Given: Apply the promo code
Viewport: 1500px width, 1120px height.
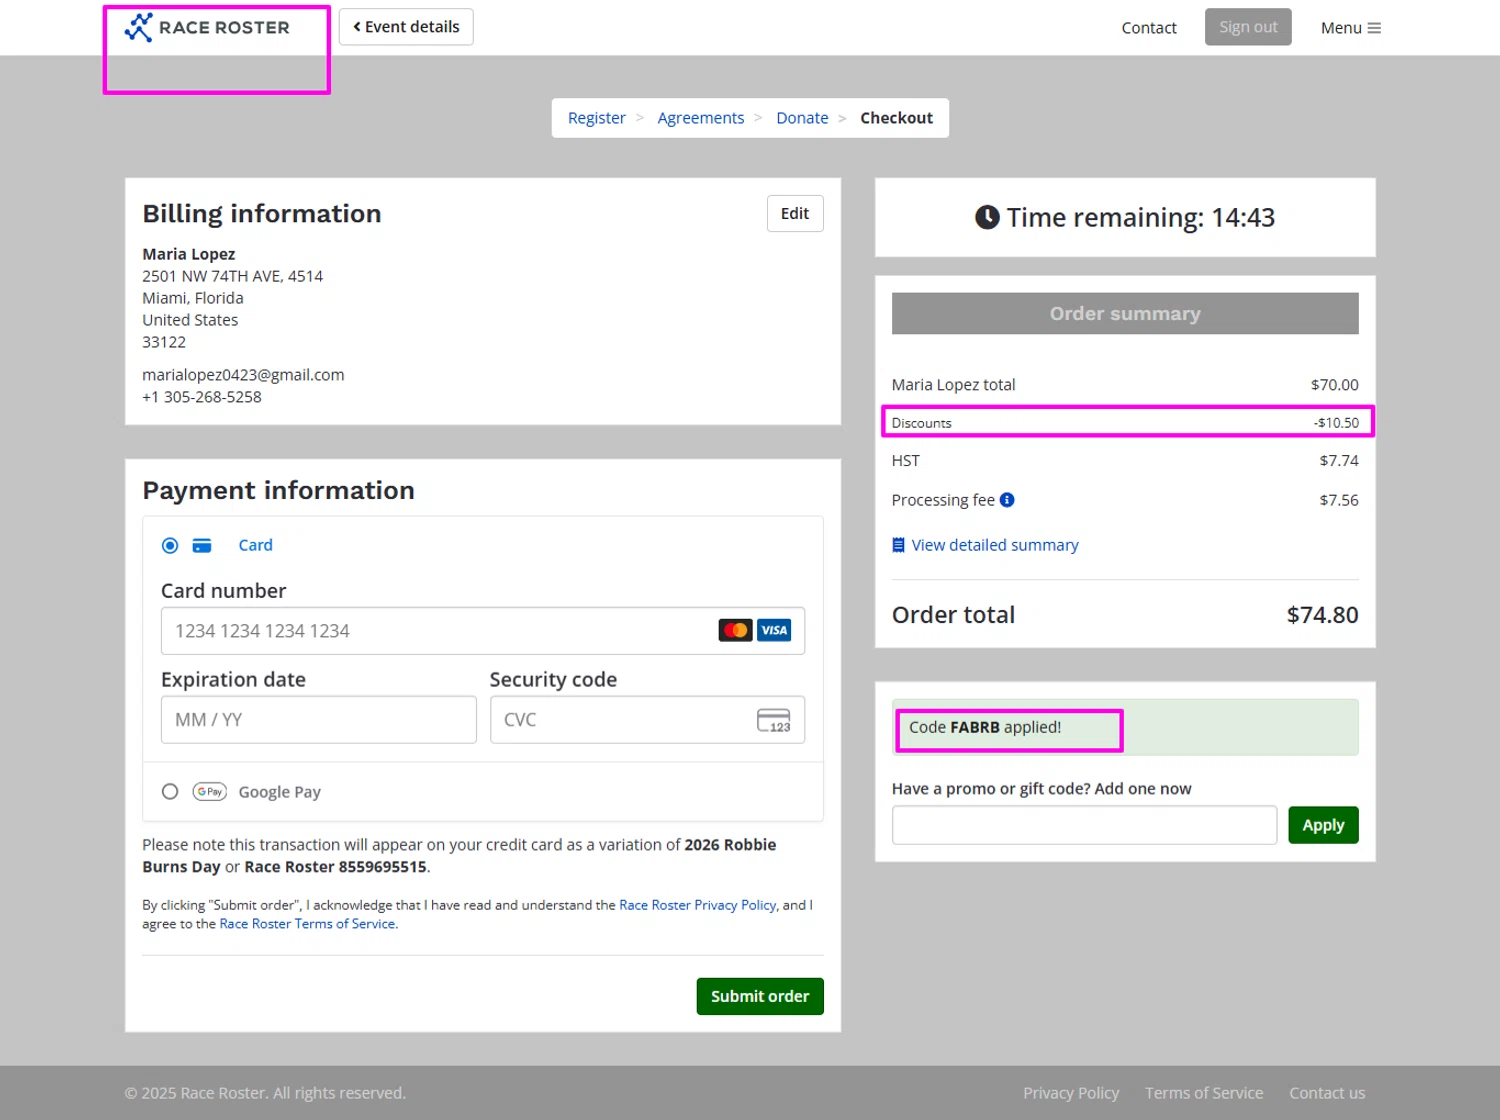Looking at the screenshot, I should click(1323, 825).
